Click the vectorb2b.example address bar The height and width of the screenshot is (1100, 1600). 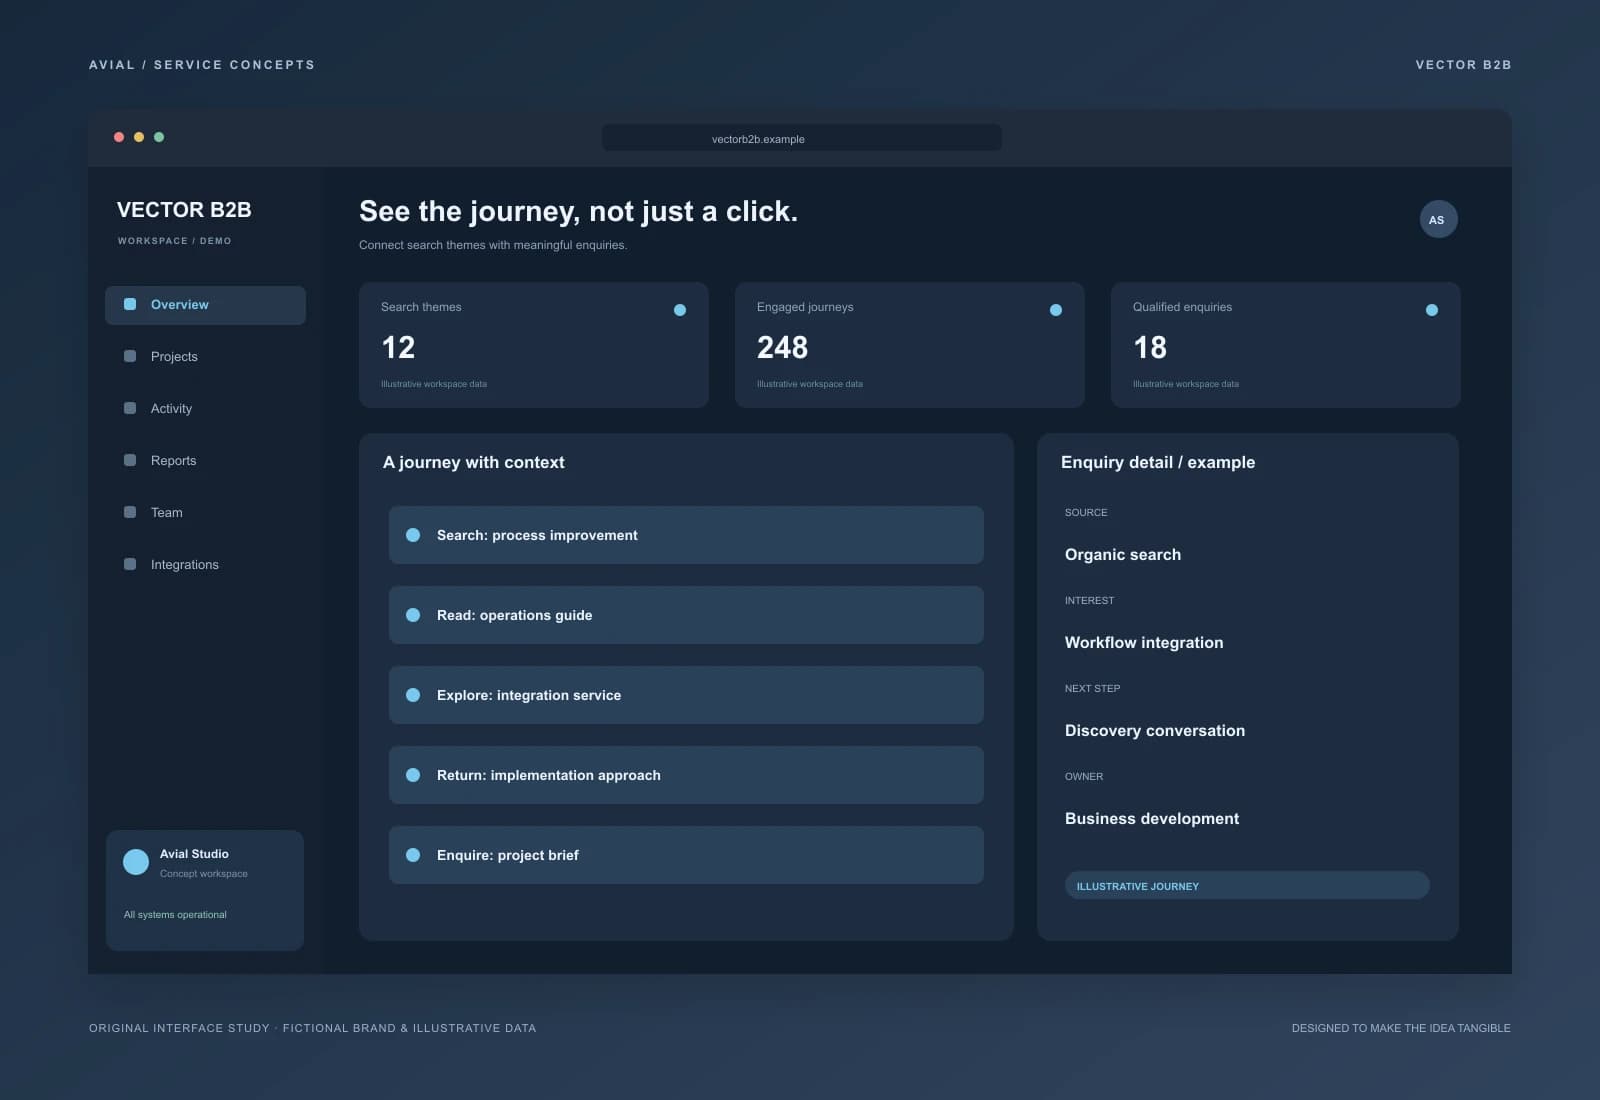pos(802,138)
